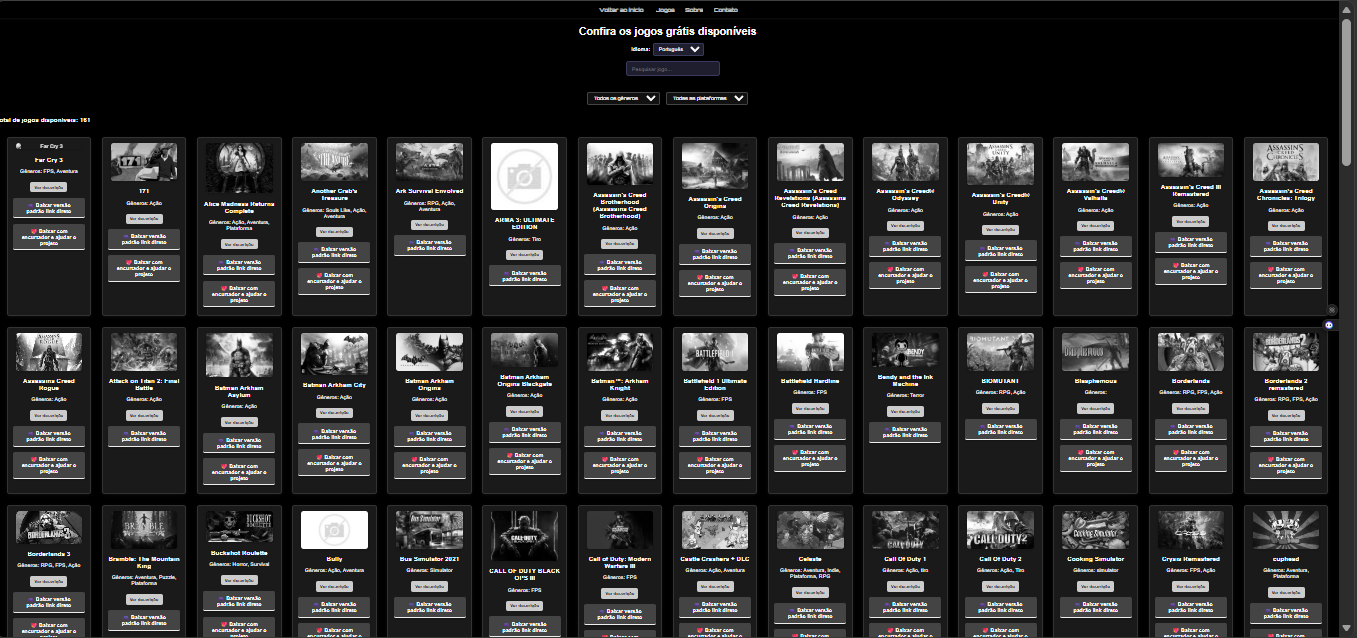
Task: Click the Borderlands 2 remastered cover image
Action: [1286, 352]
